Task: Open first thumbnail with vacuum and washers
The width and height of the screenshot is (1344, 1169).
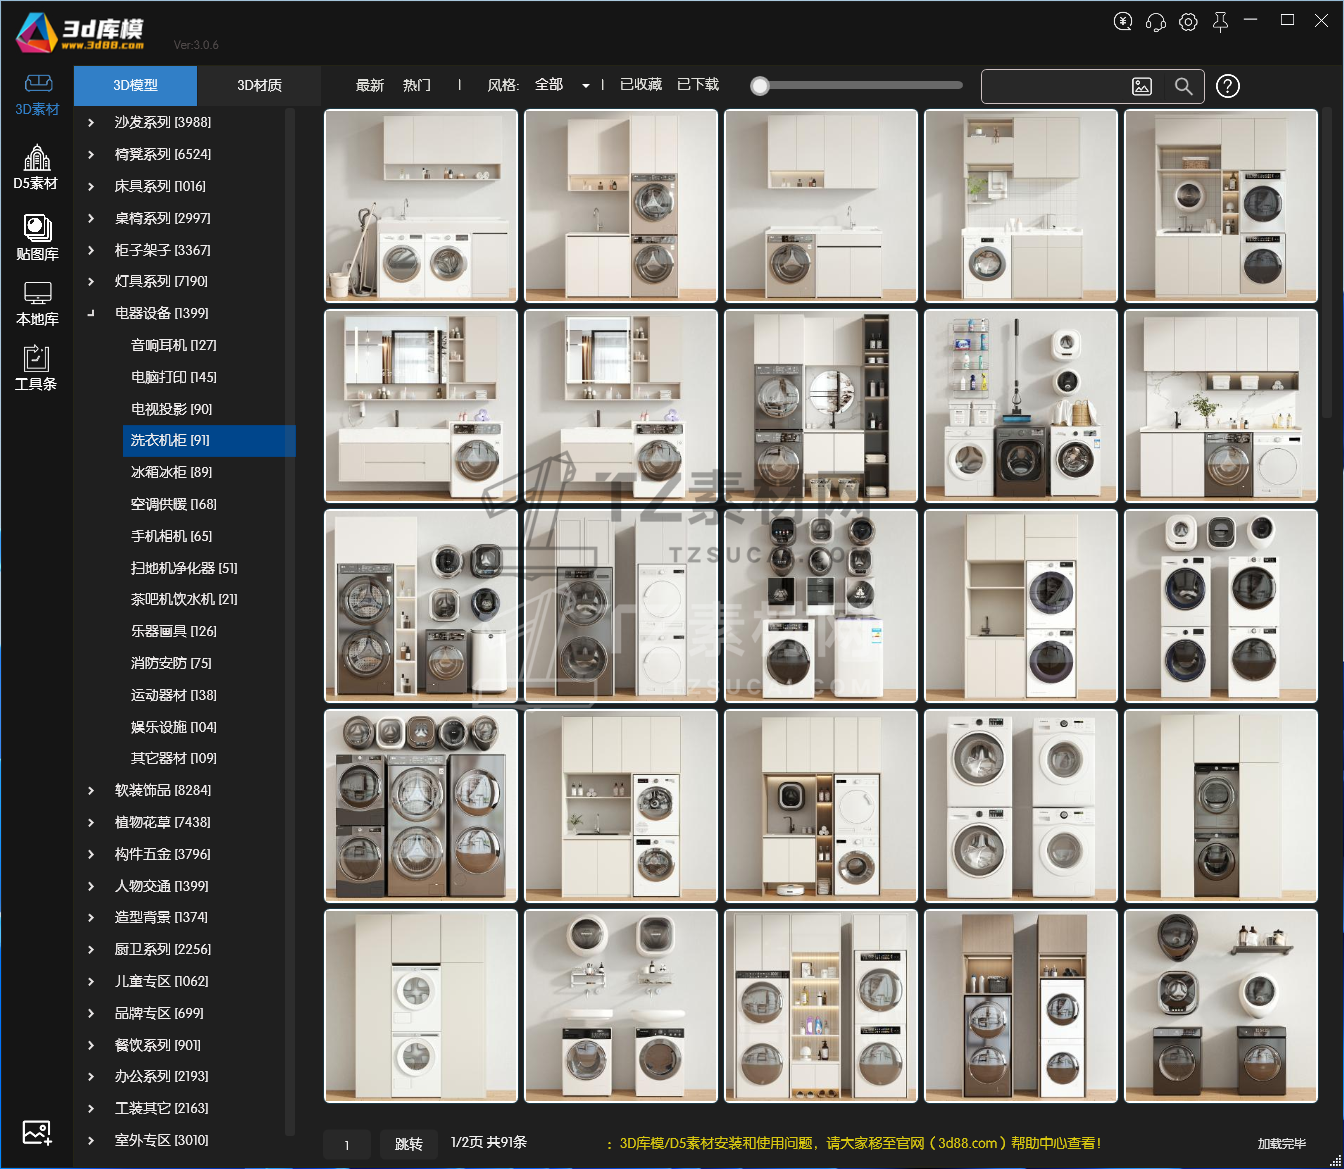Action: pos(421,206)
